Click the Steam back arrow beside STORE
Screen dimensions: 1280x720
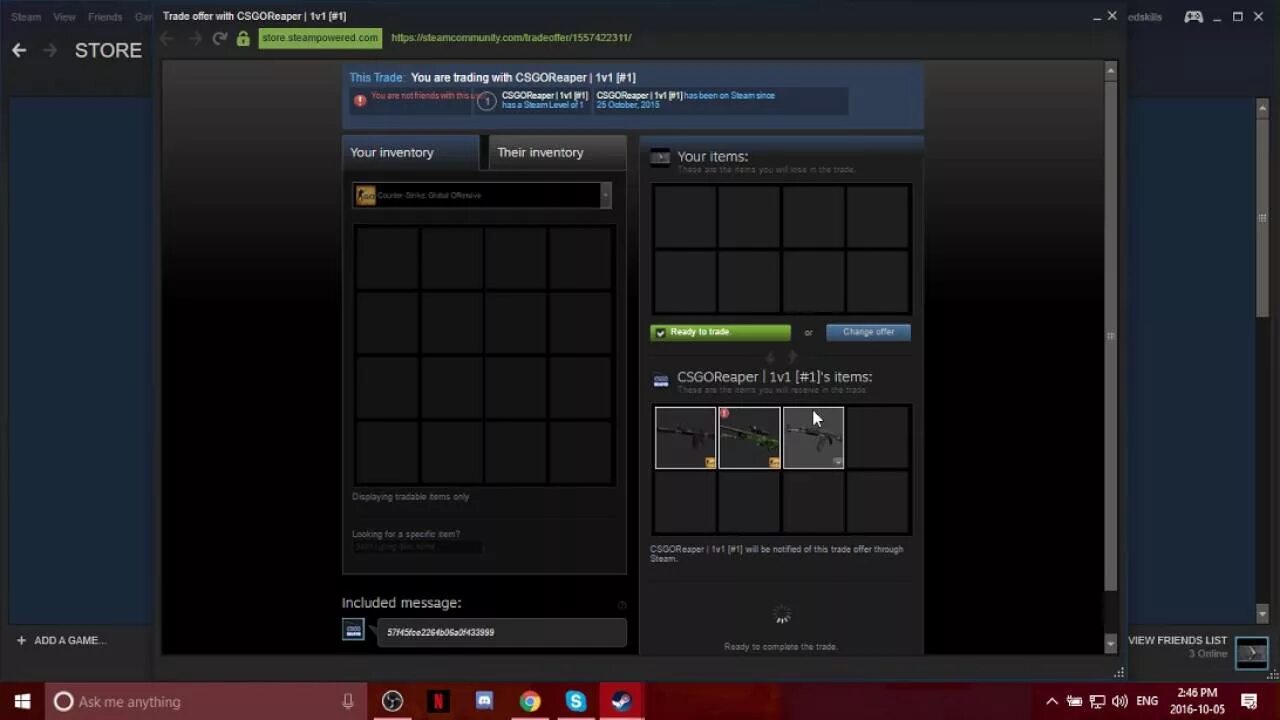[19, 50]
